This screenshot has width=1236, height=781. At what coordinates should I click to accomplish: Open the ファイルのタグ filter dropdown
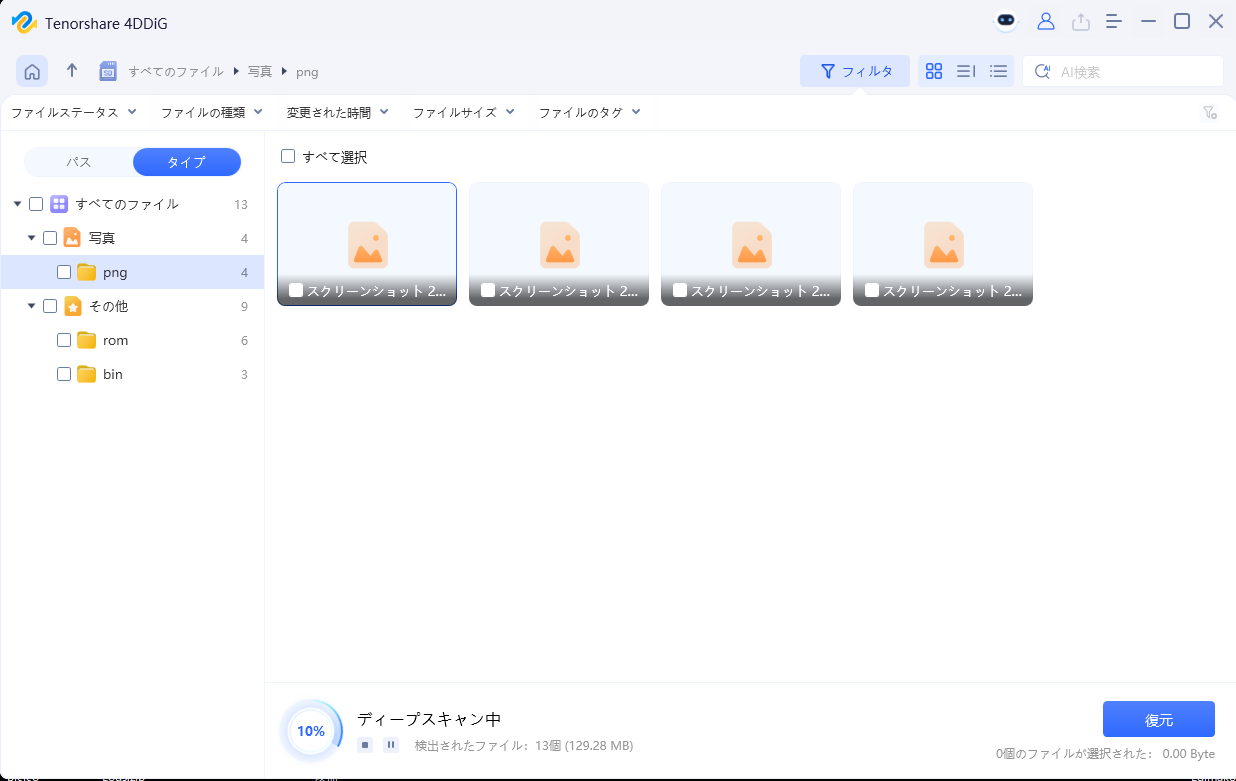pyautogui.click(x=590, y=112)
